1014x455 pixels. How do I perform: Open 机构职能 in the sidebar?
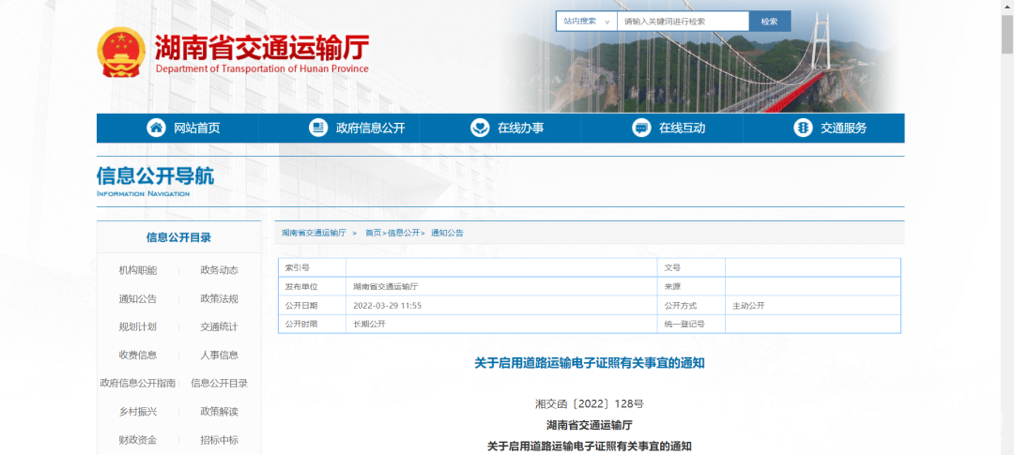click(138, 270)
